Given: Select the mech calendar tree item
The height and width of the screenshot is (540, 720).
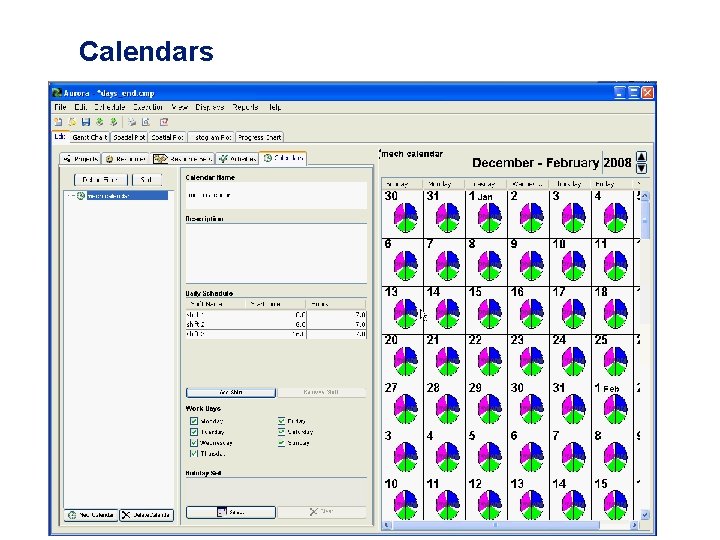Looking at the screenshot, I should 127,196.
